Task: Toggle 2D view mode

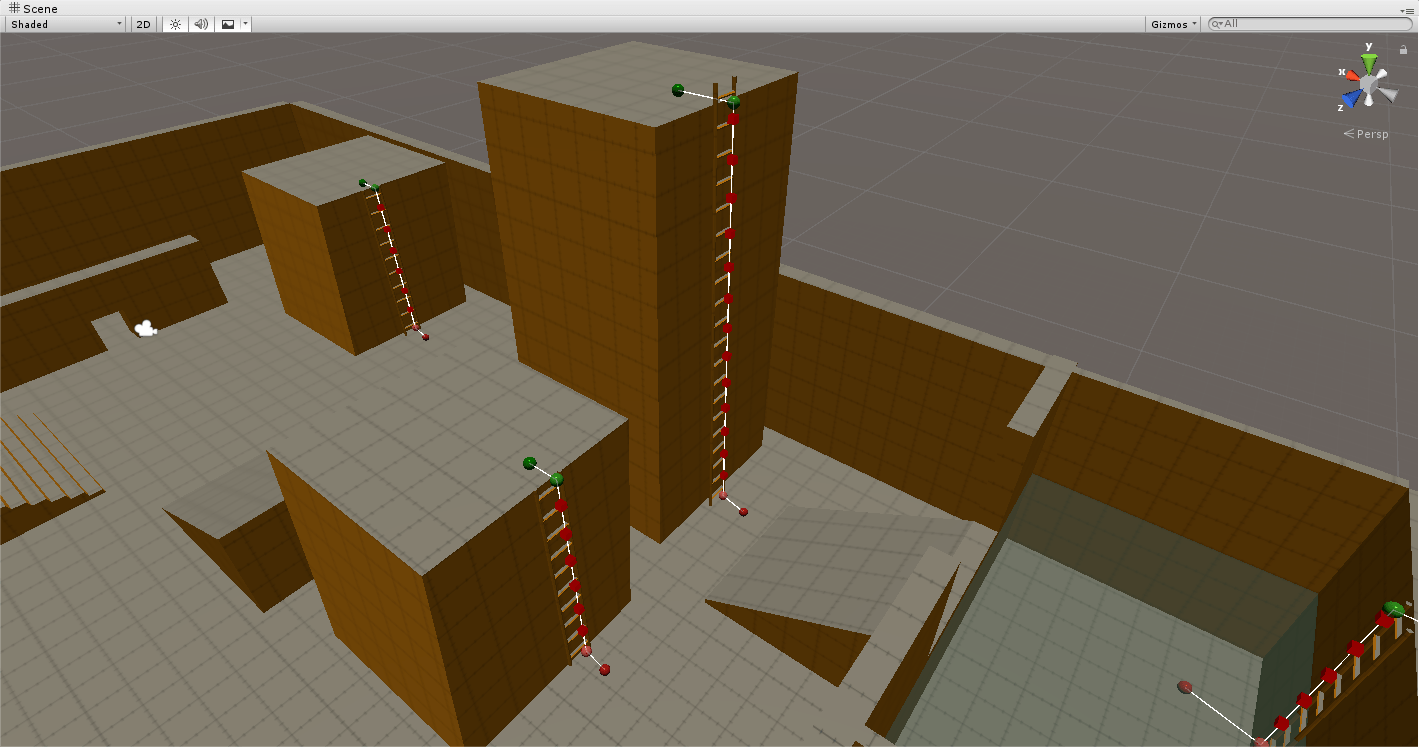Action: pos(143,24)
